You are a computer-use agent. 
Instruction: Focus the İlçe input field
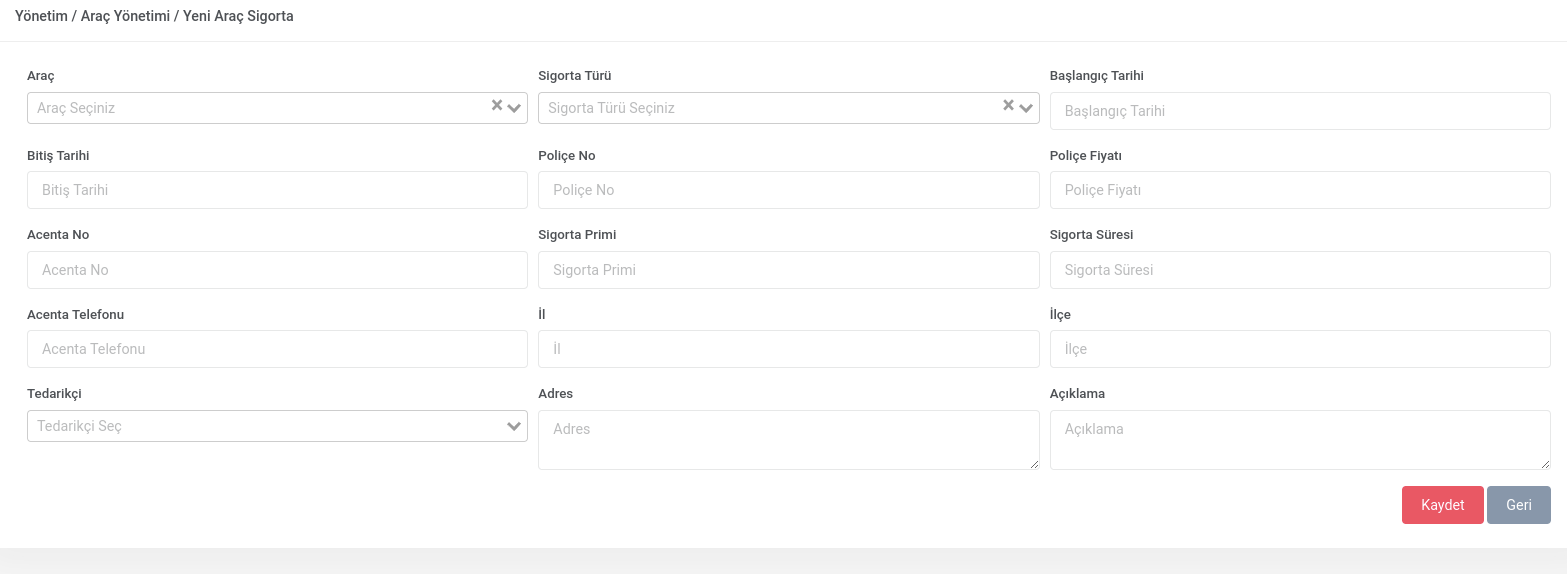coord(1300,349)
